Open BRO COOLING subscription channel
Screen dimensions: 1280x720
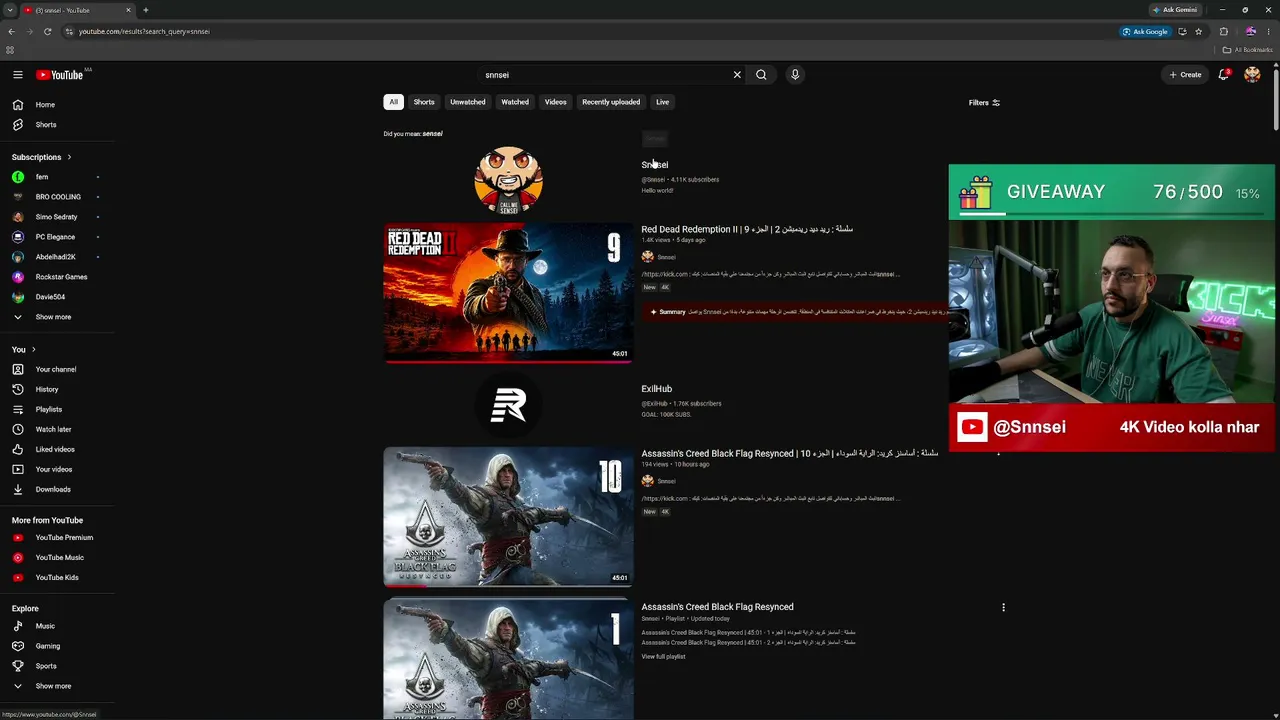pyautogui.click(x=57, y=197)
